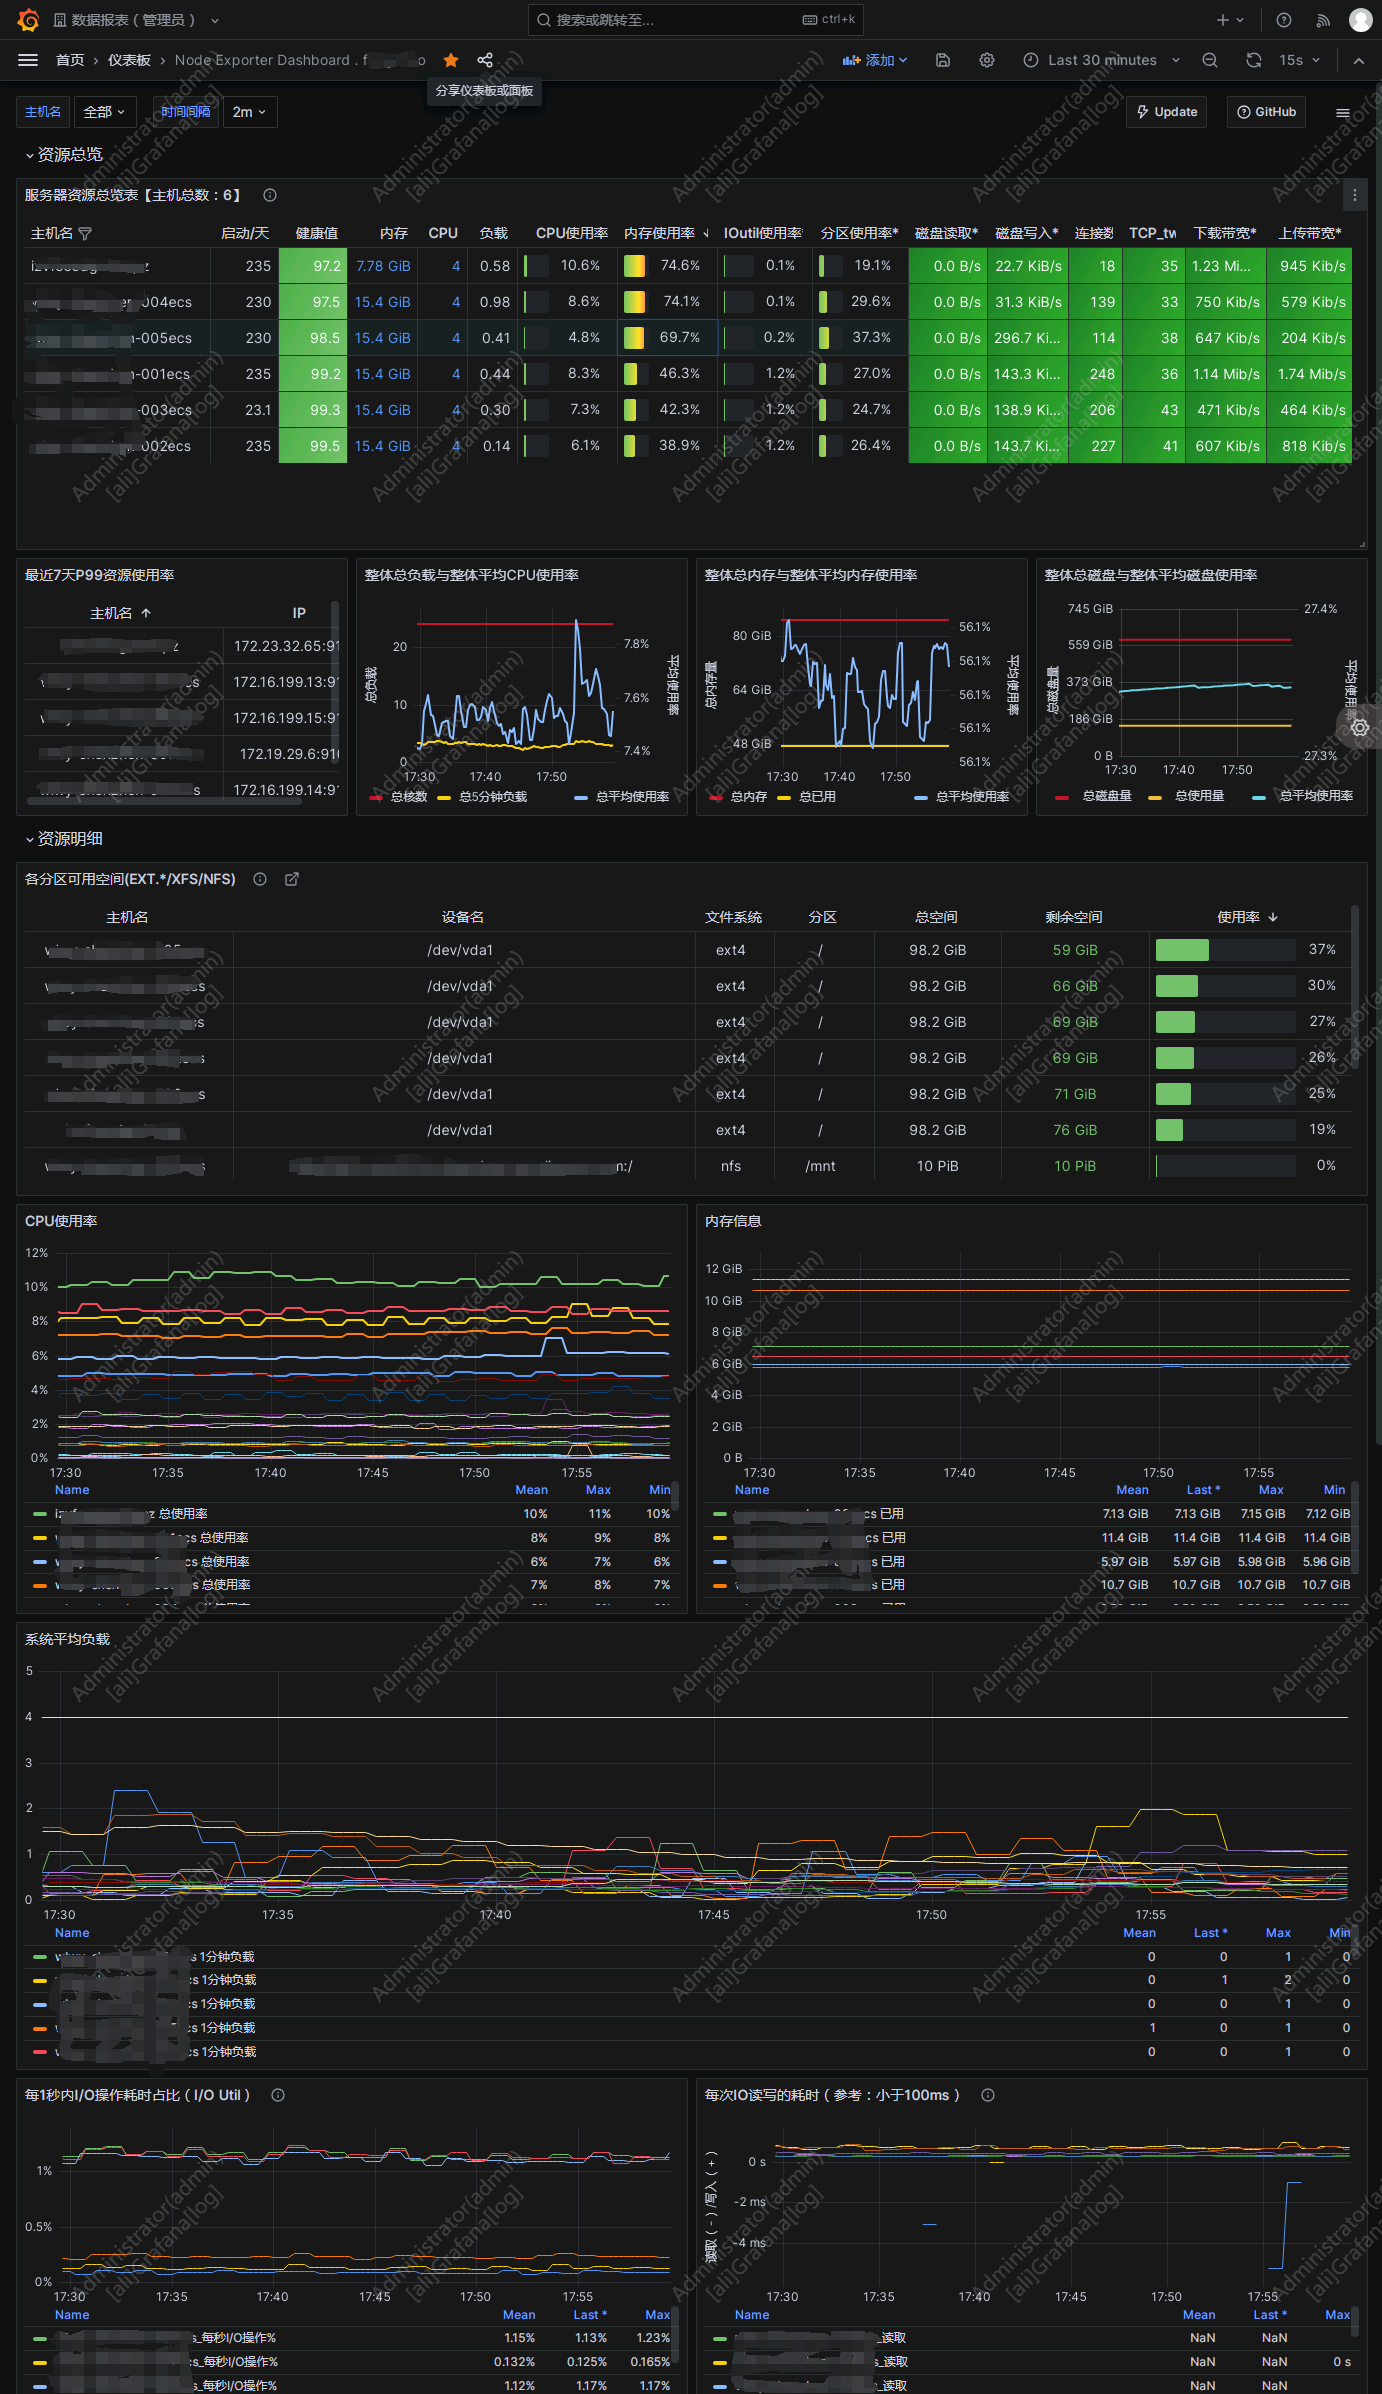The image size is (1382, 2394).
Task: Toggle 总使用量 series in disk chart legend
Action: coord(1199,796)
